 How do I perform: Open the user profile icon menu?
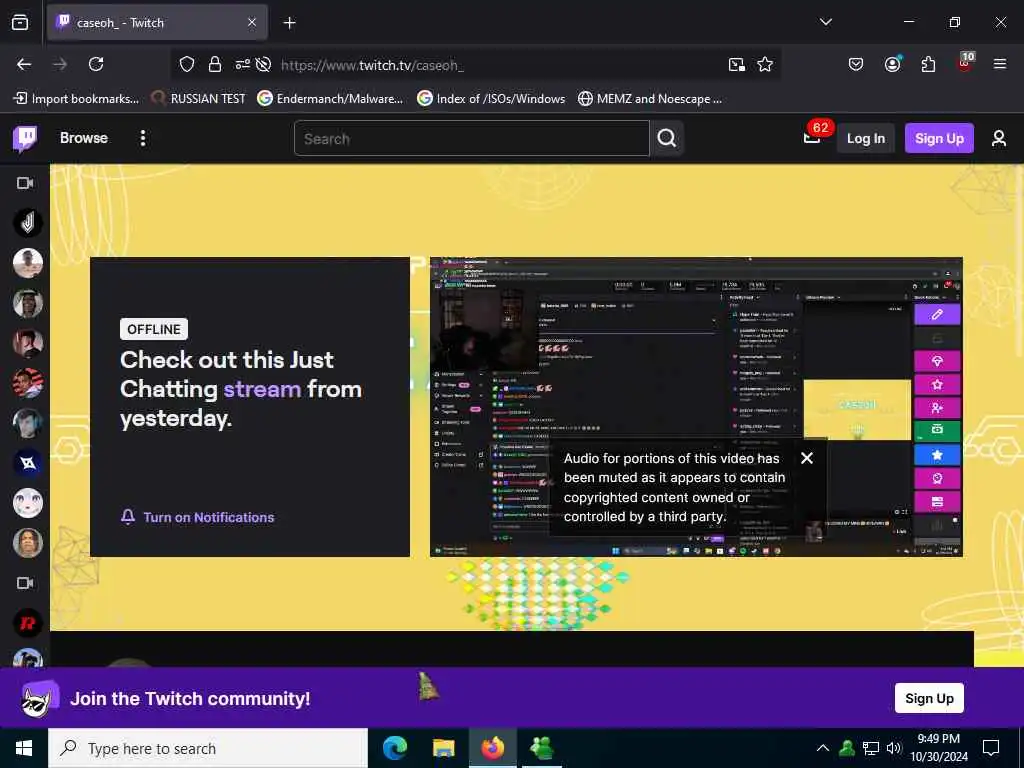pos(999,138)
